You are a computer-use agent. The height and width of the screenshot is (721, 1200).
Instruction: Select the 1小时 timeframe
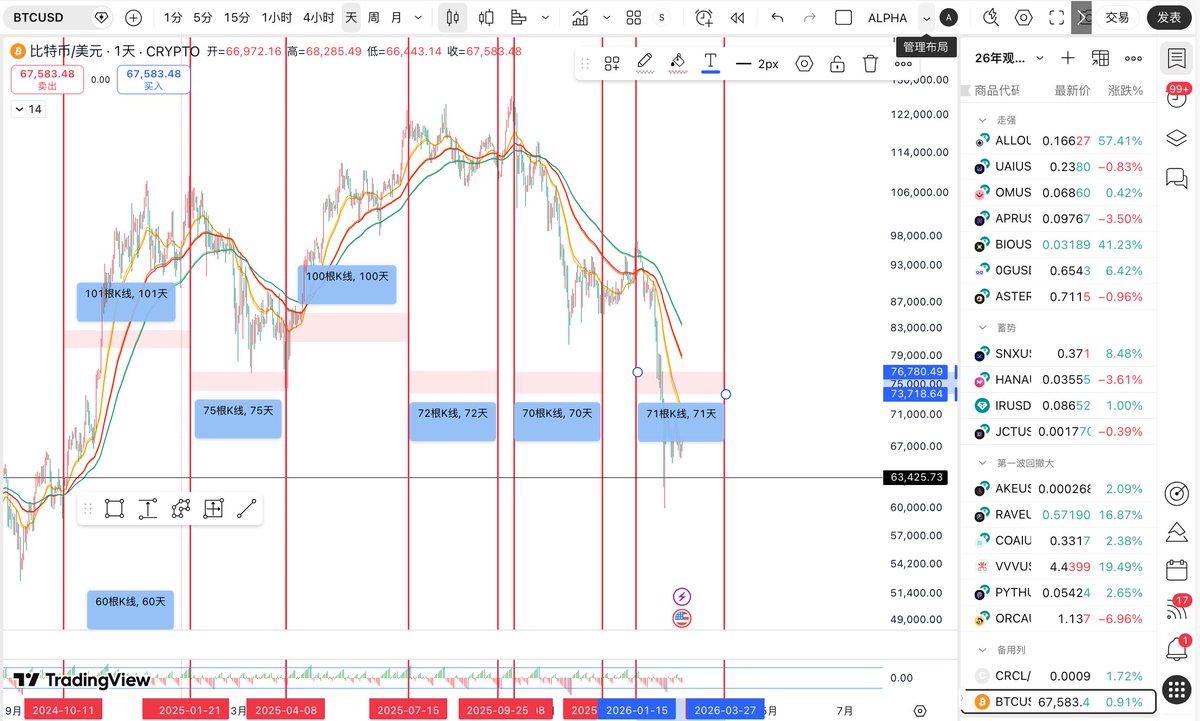click(x=277, y=18)
